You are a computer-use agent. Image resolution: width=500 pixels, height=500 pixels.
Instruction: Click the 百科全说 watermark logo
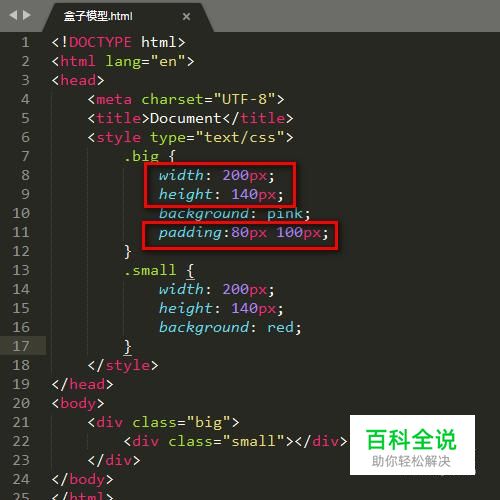412,445
